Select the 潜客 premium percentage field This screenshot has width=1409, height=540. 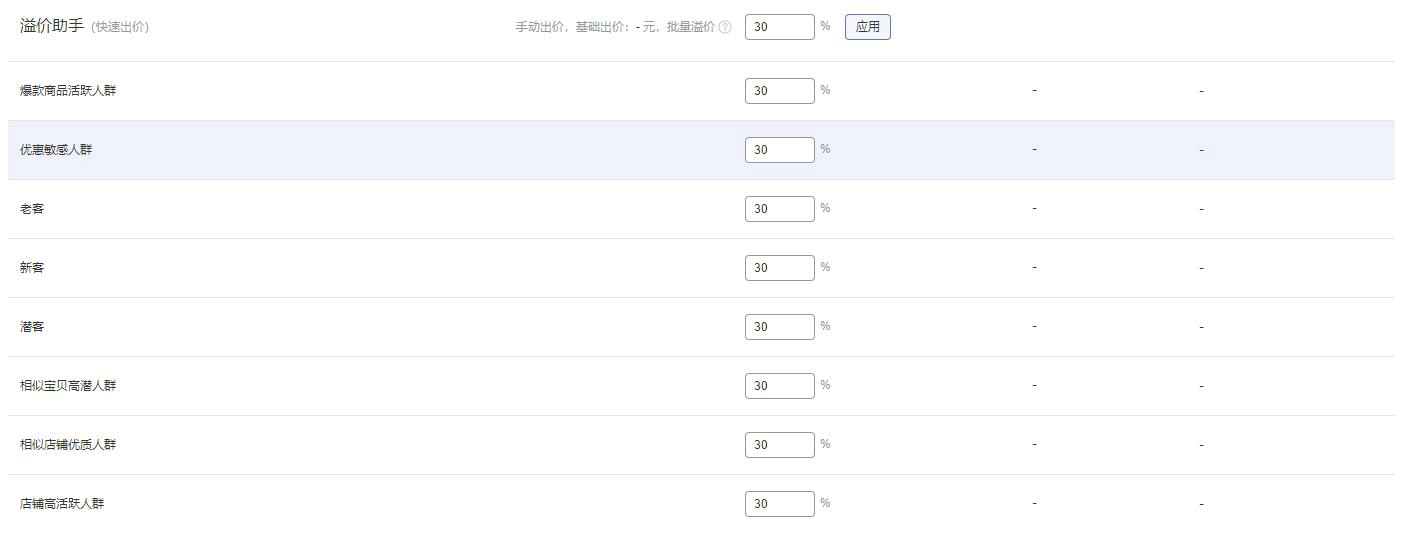click(x=779, y=327)
